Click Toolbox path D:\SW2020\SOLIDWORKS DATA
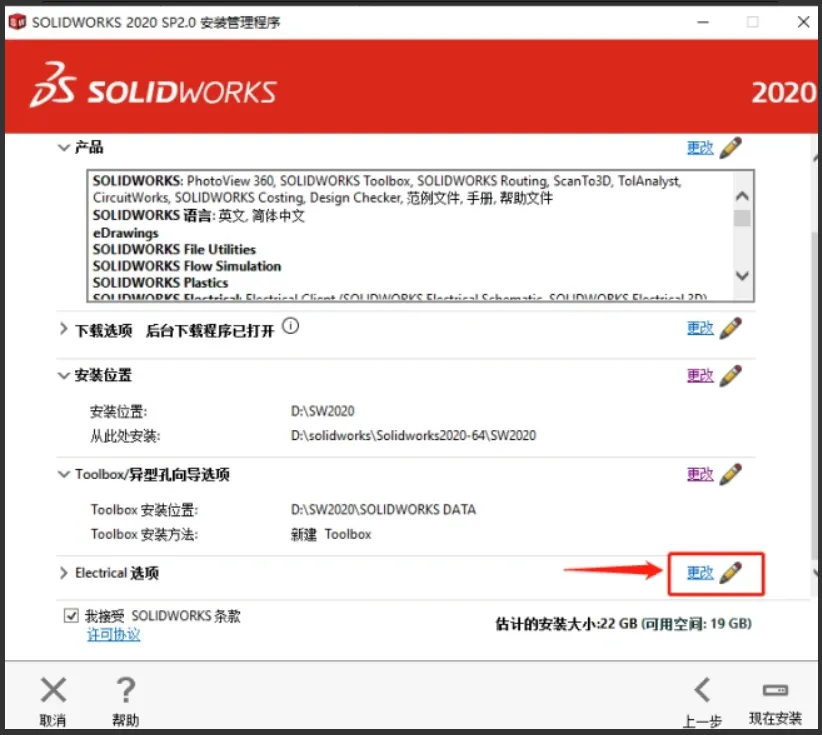 click(383, 510)
